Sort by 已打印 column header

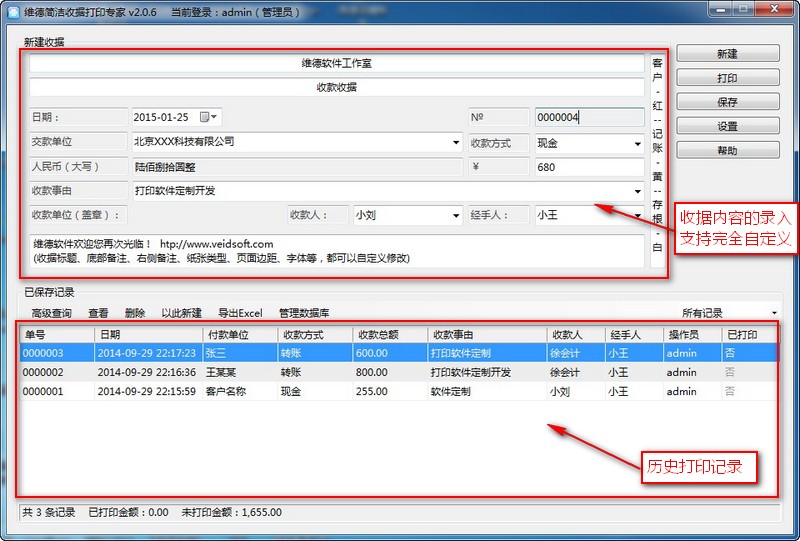(750, 335)
